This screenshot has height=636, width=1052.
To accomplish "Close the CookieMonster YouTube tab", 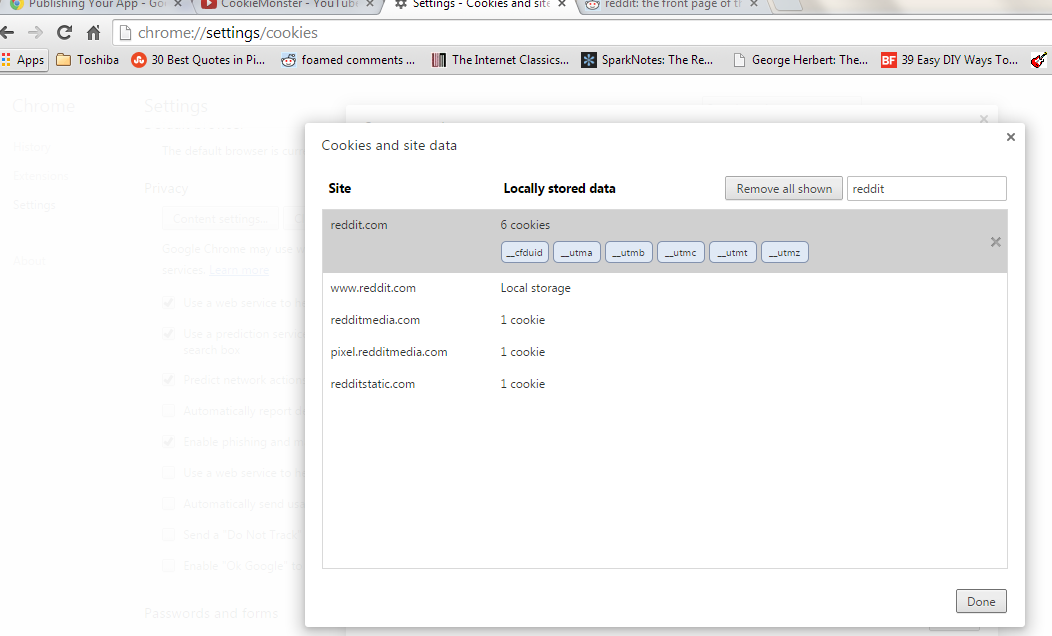I will [370, 4].
